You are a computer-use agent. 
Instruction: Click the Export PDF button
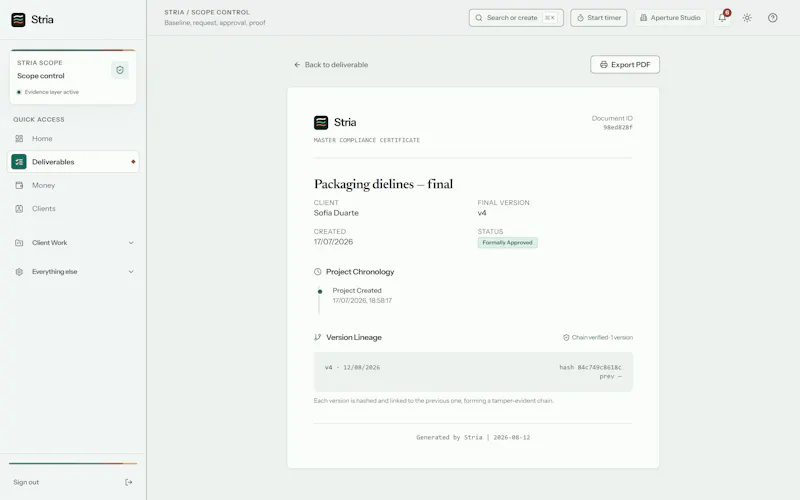(624, 65)
